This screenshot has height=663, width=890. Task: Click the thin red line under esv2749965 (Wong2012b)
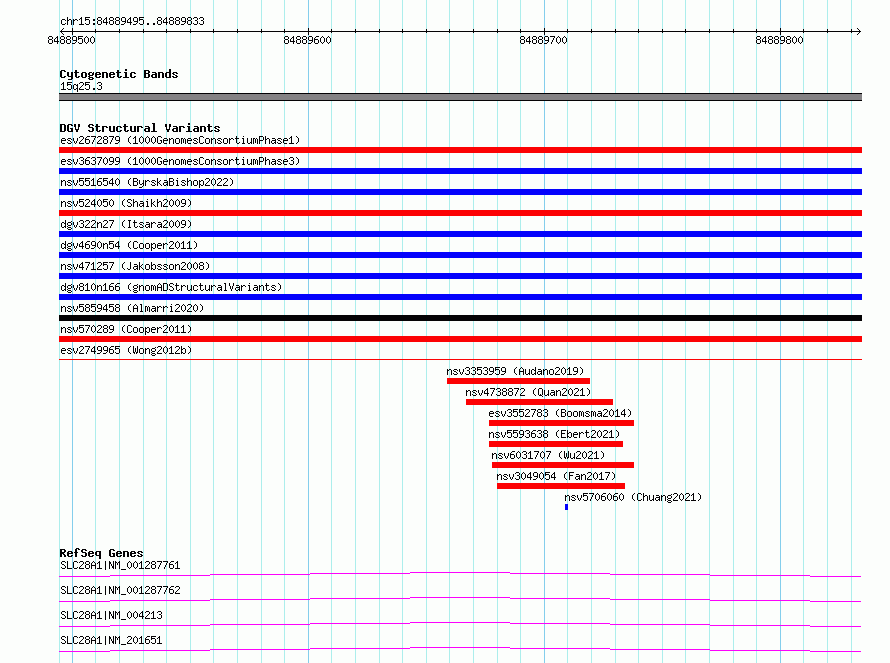click(460, 359)
